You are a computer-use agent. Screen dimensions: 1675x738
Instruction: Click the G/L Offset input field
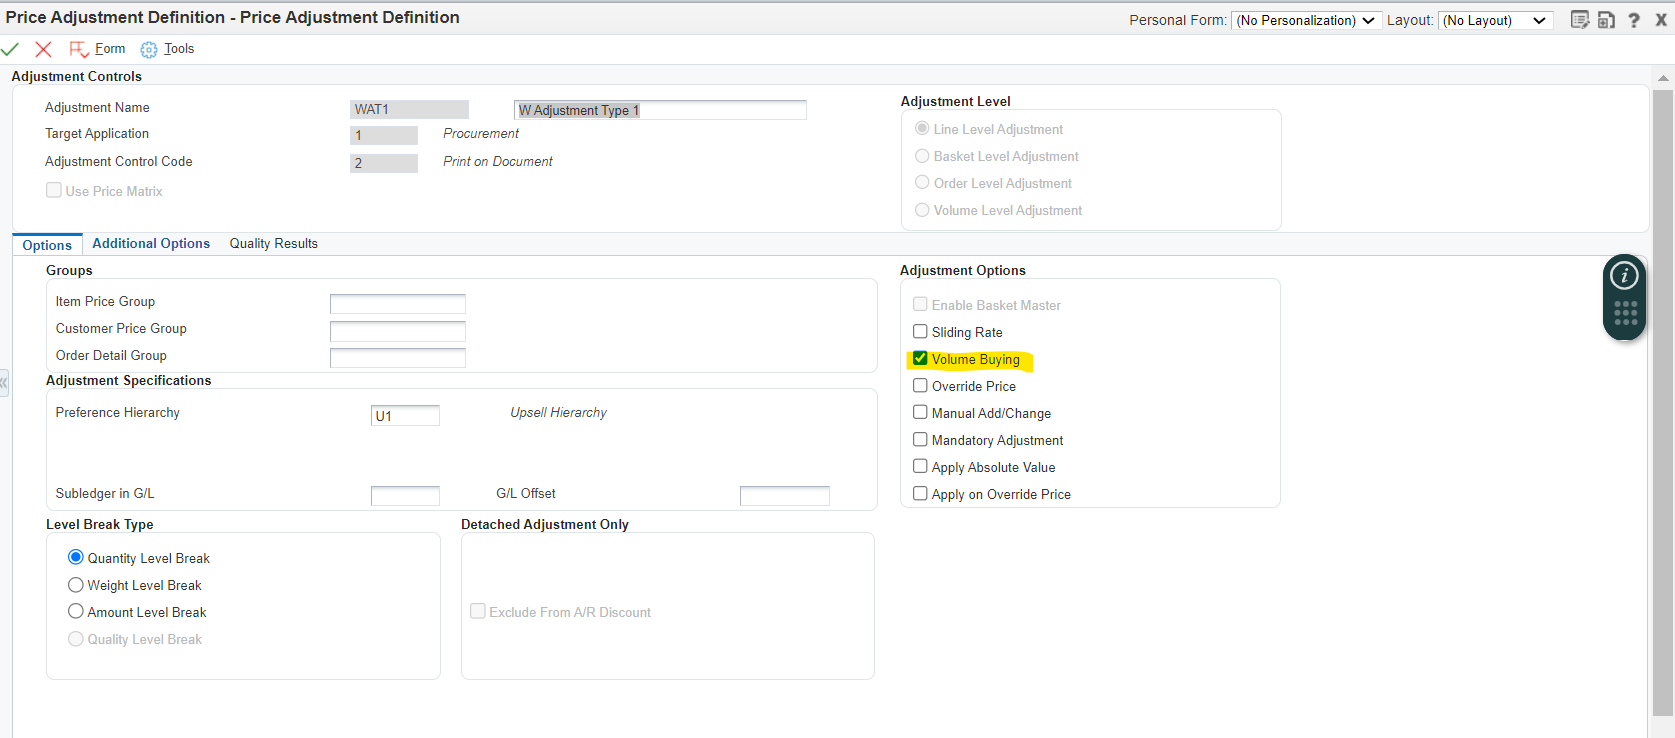point(785,496)
